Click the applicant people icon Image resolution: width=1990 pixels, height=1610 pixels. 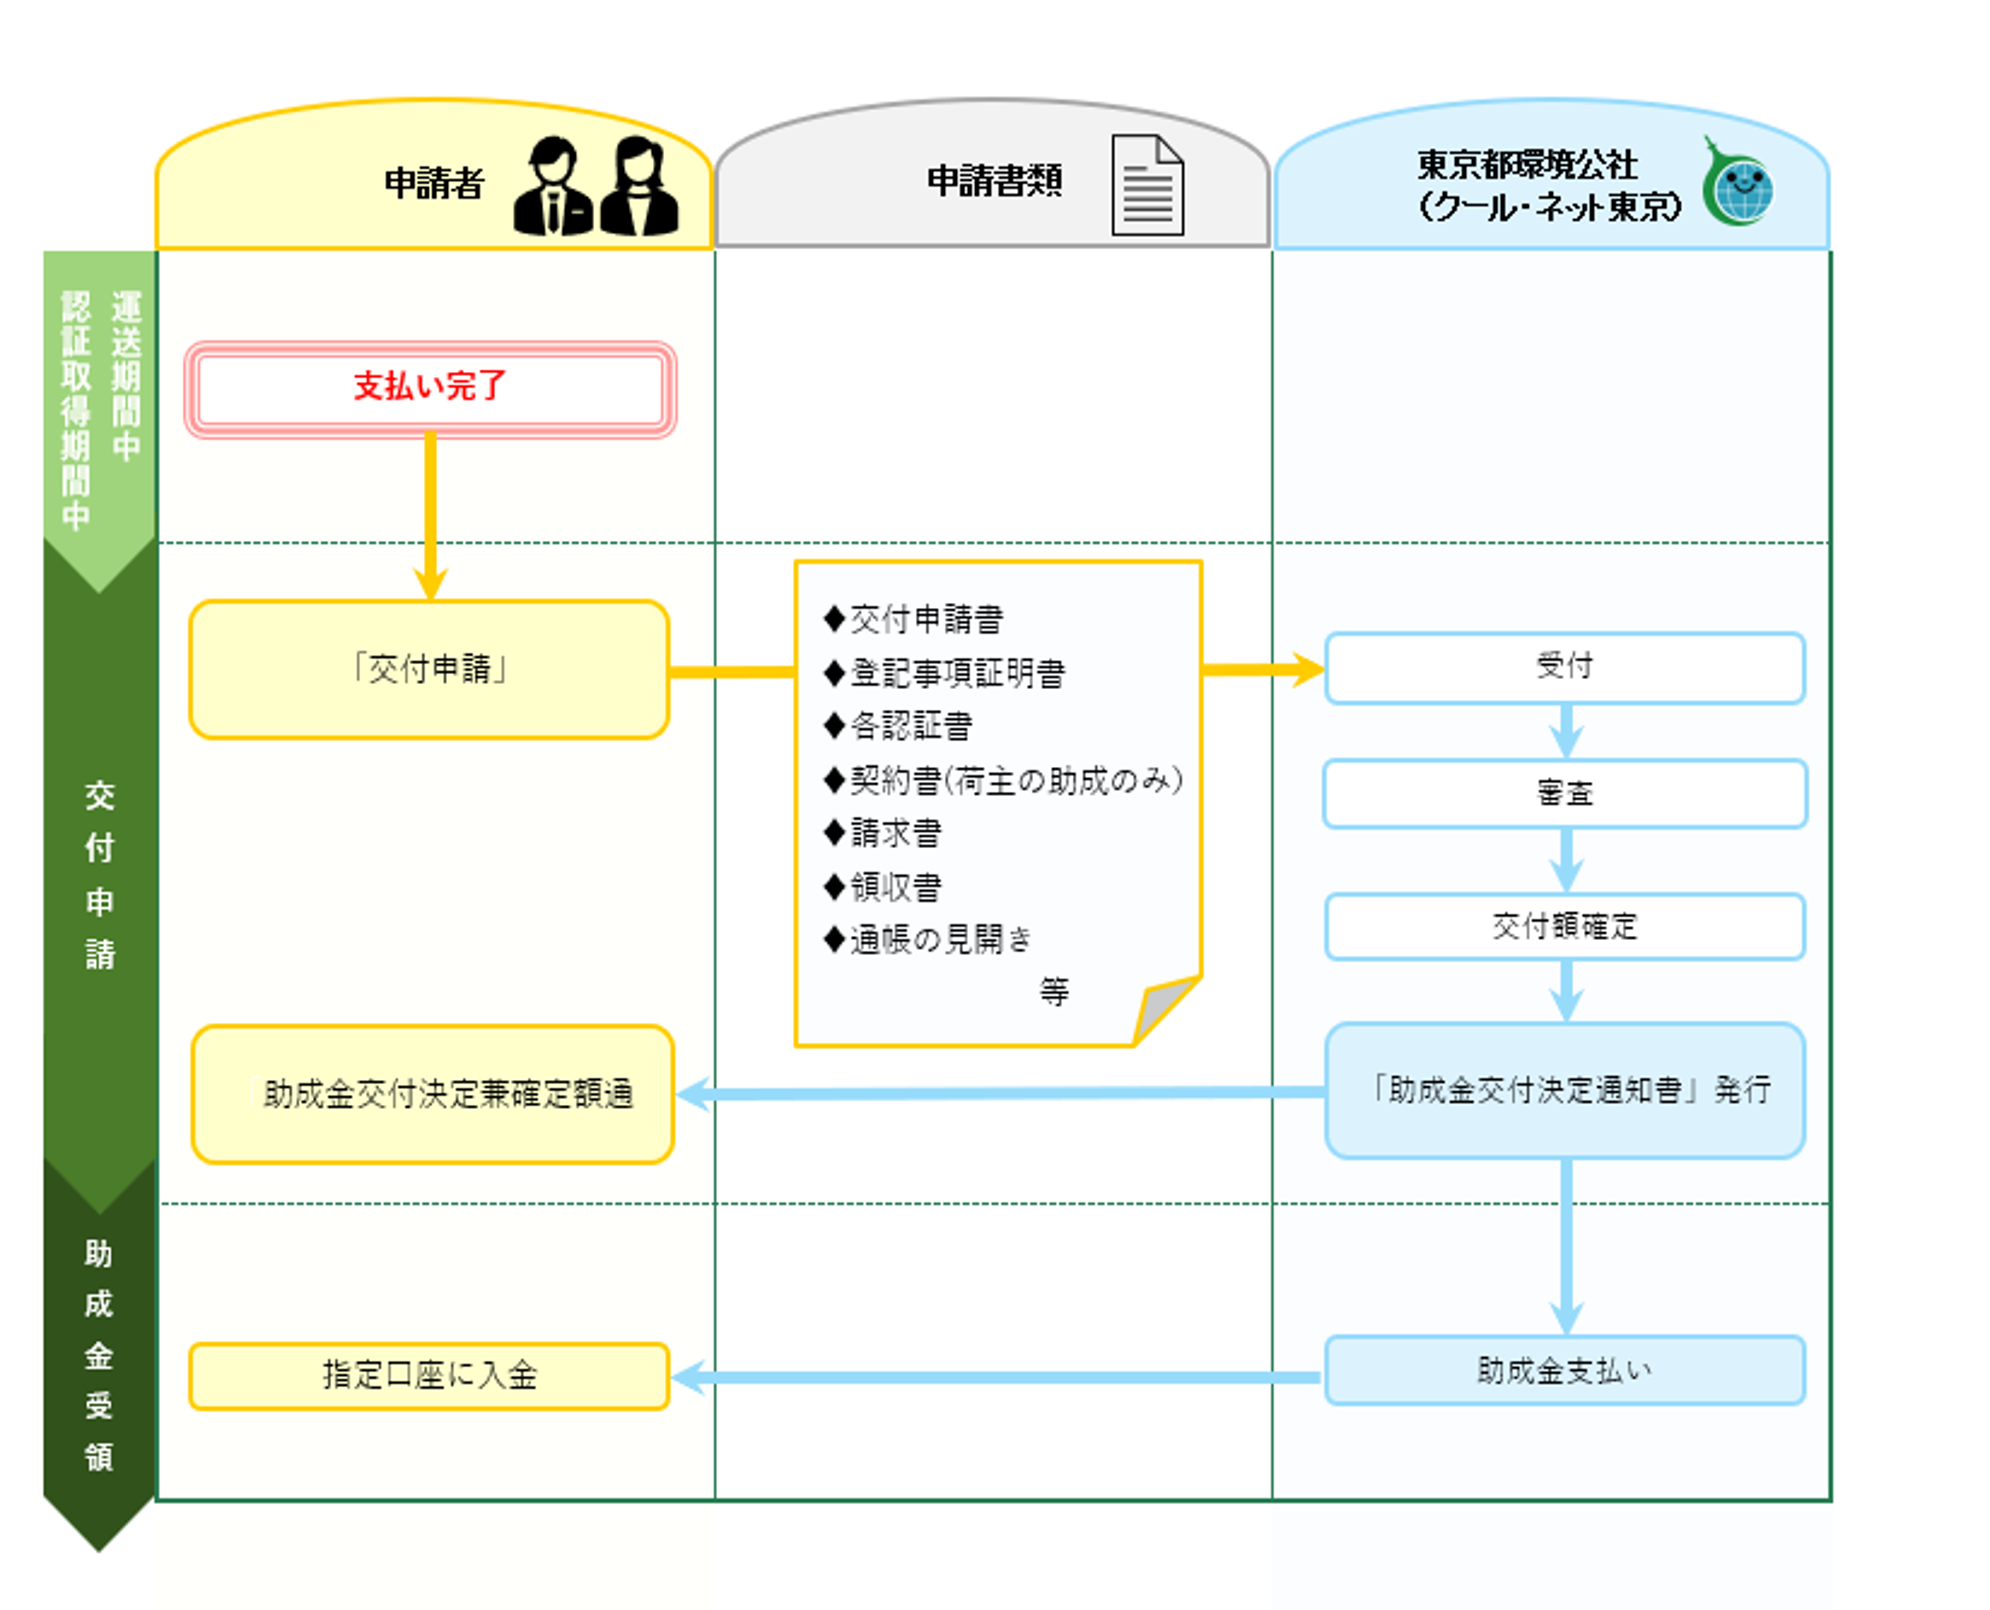click(x=596, y=186)
